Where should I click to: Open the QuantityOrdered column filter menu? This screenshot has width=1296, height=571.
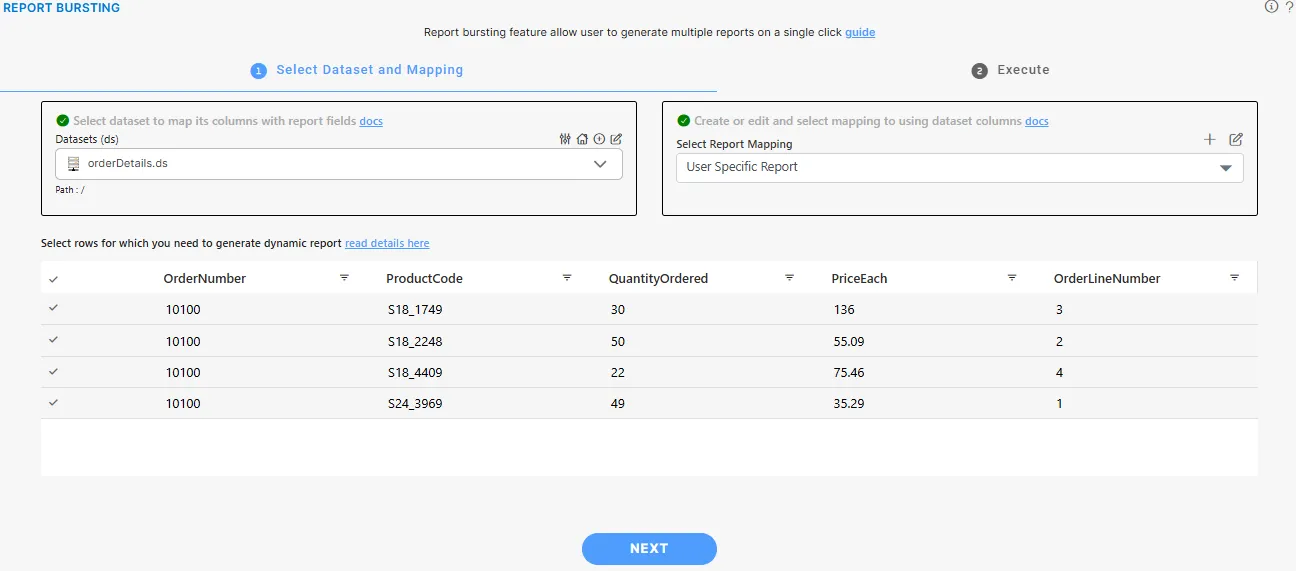[x=789, y=278]
